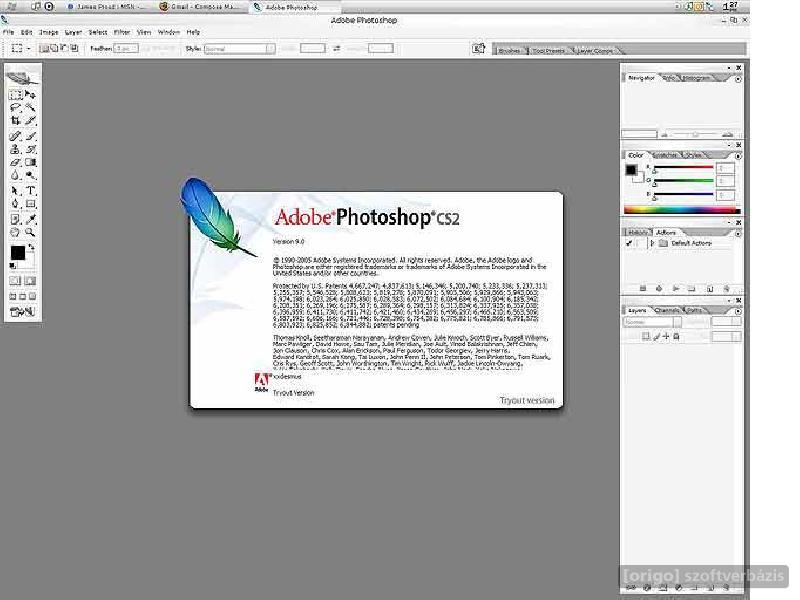Select the Type tool
The height and width of the screenshot is (600, 800).
pos(31,191)
